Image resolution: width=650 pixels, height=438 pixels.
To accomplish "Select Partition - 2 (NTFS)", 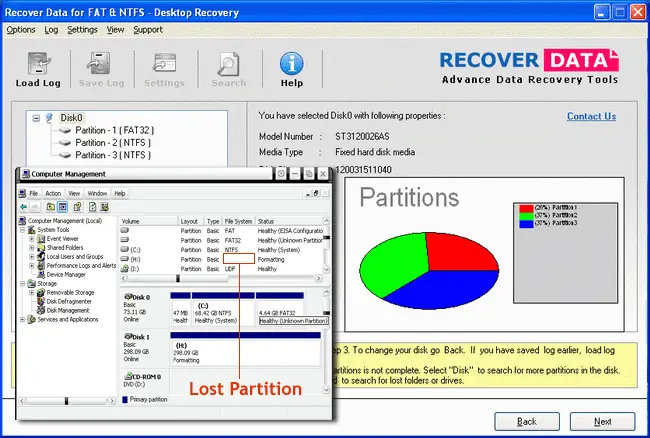I will (113, 143).
